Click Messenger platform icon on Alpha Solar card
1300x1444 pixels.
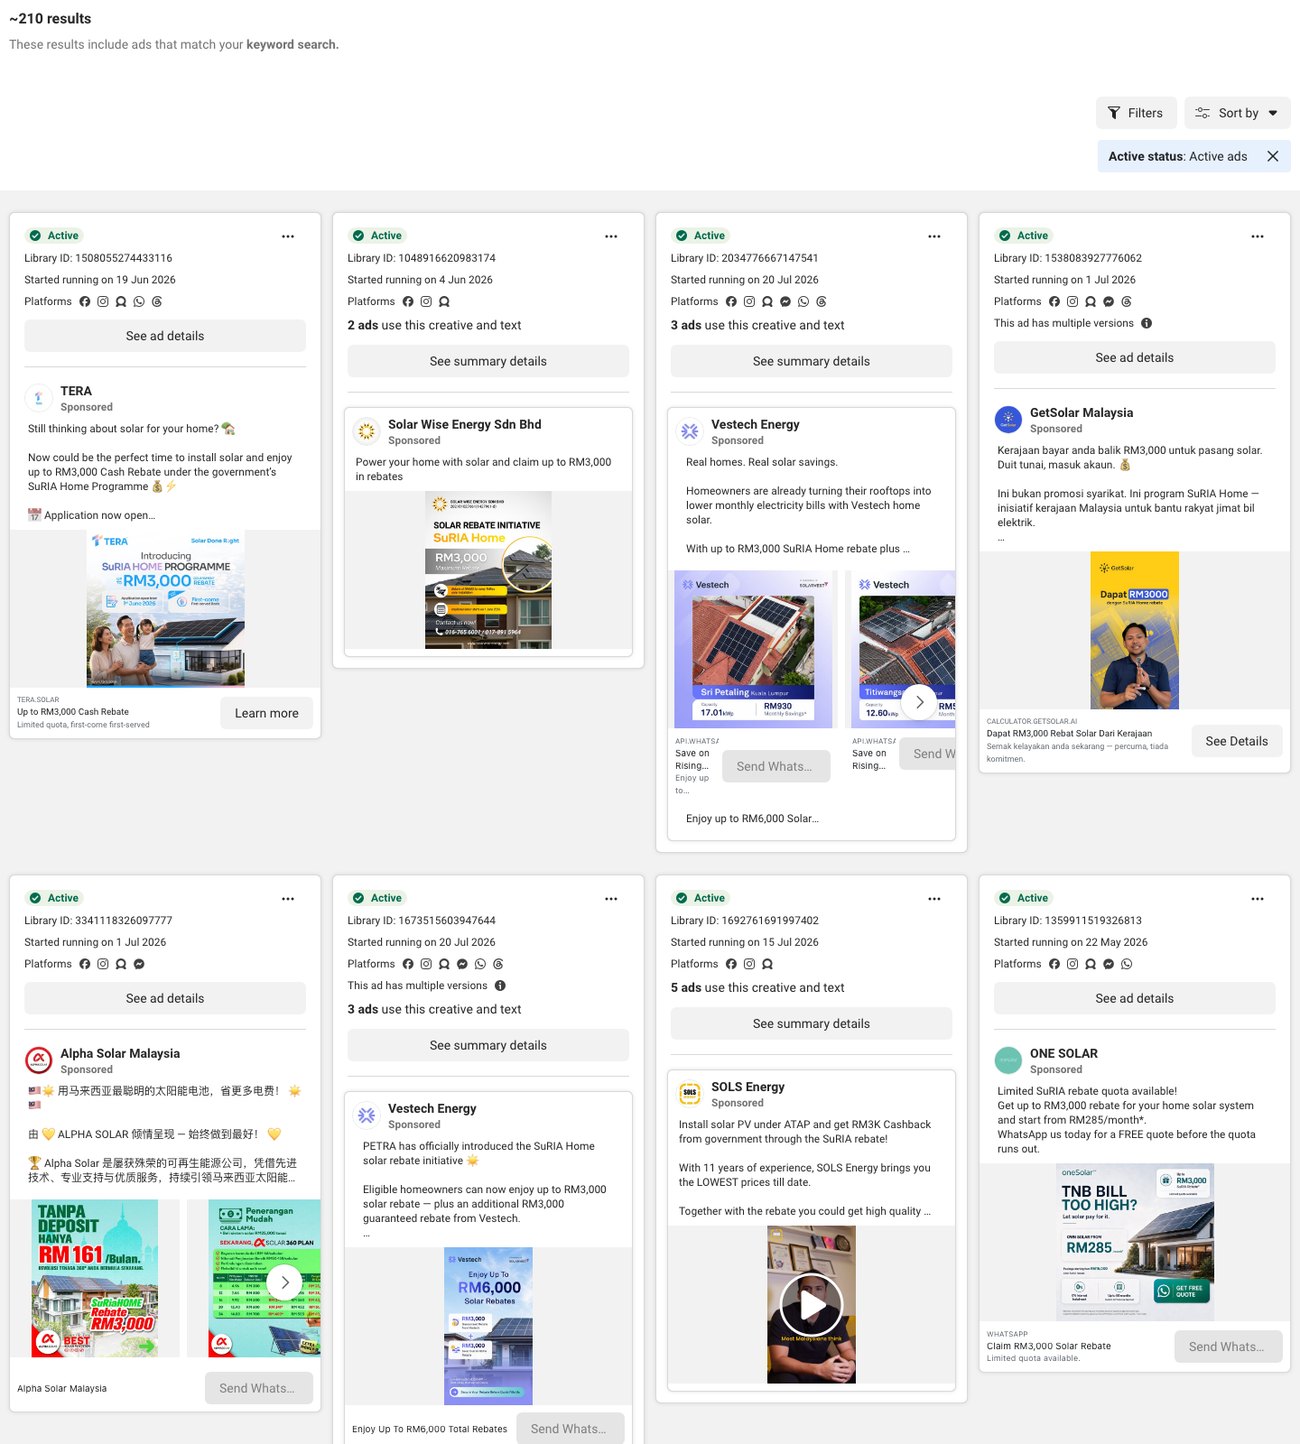[x=139, y=964]
